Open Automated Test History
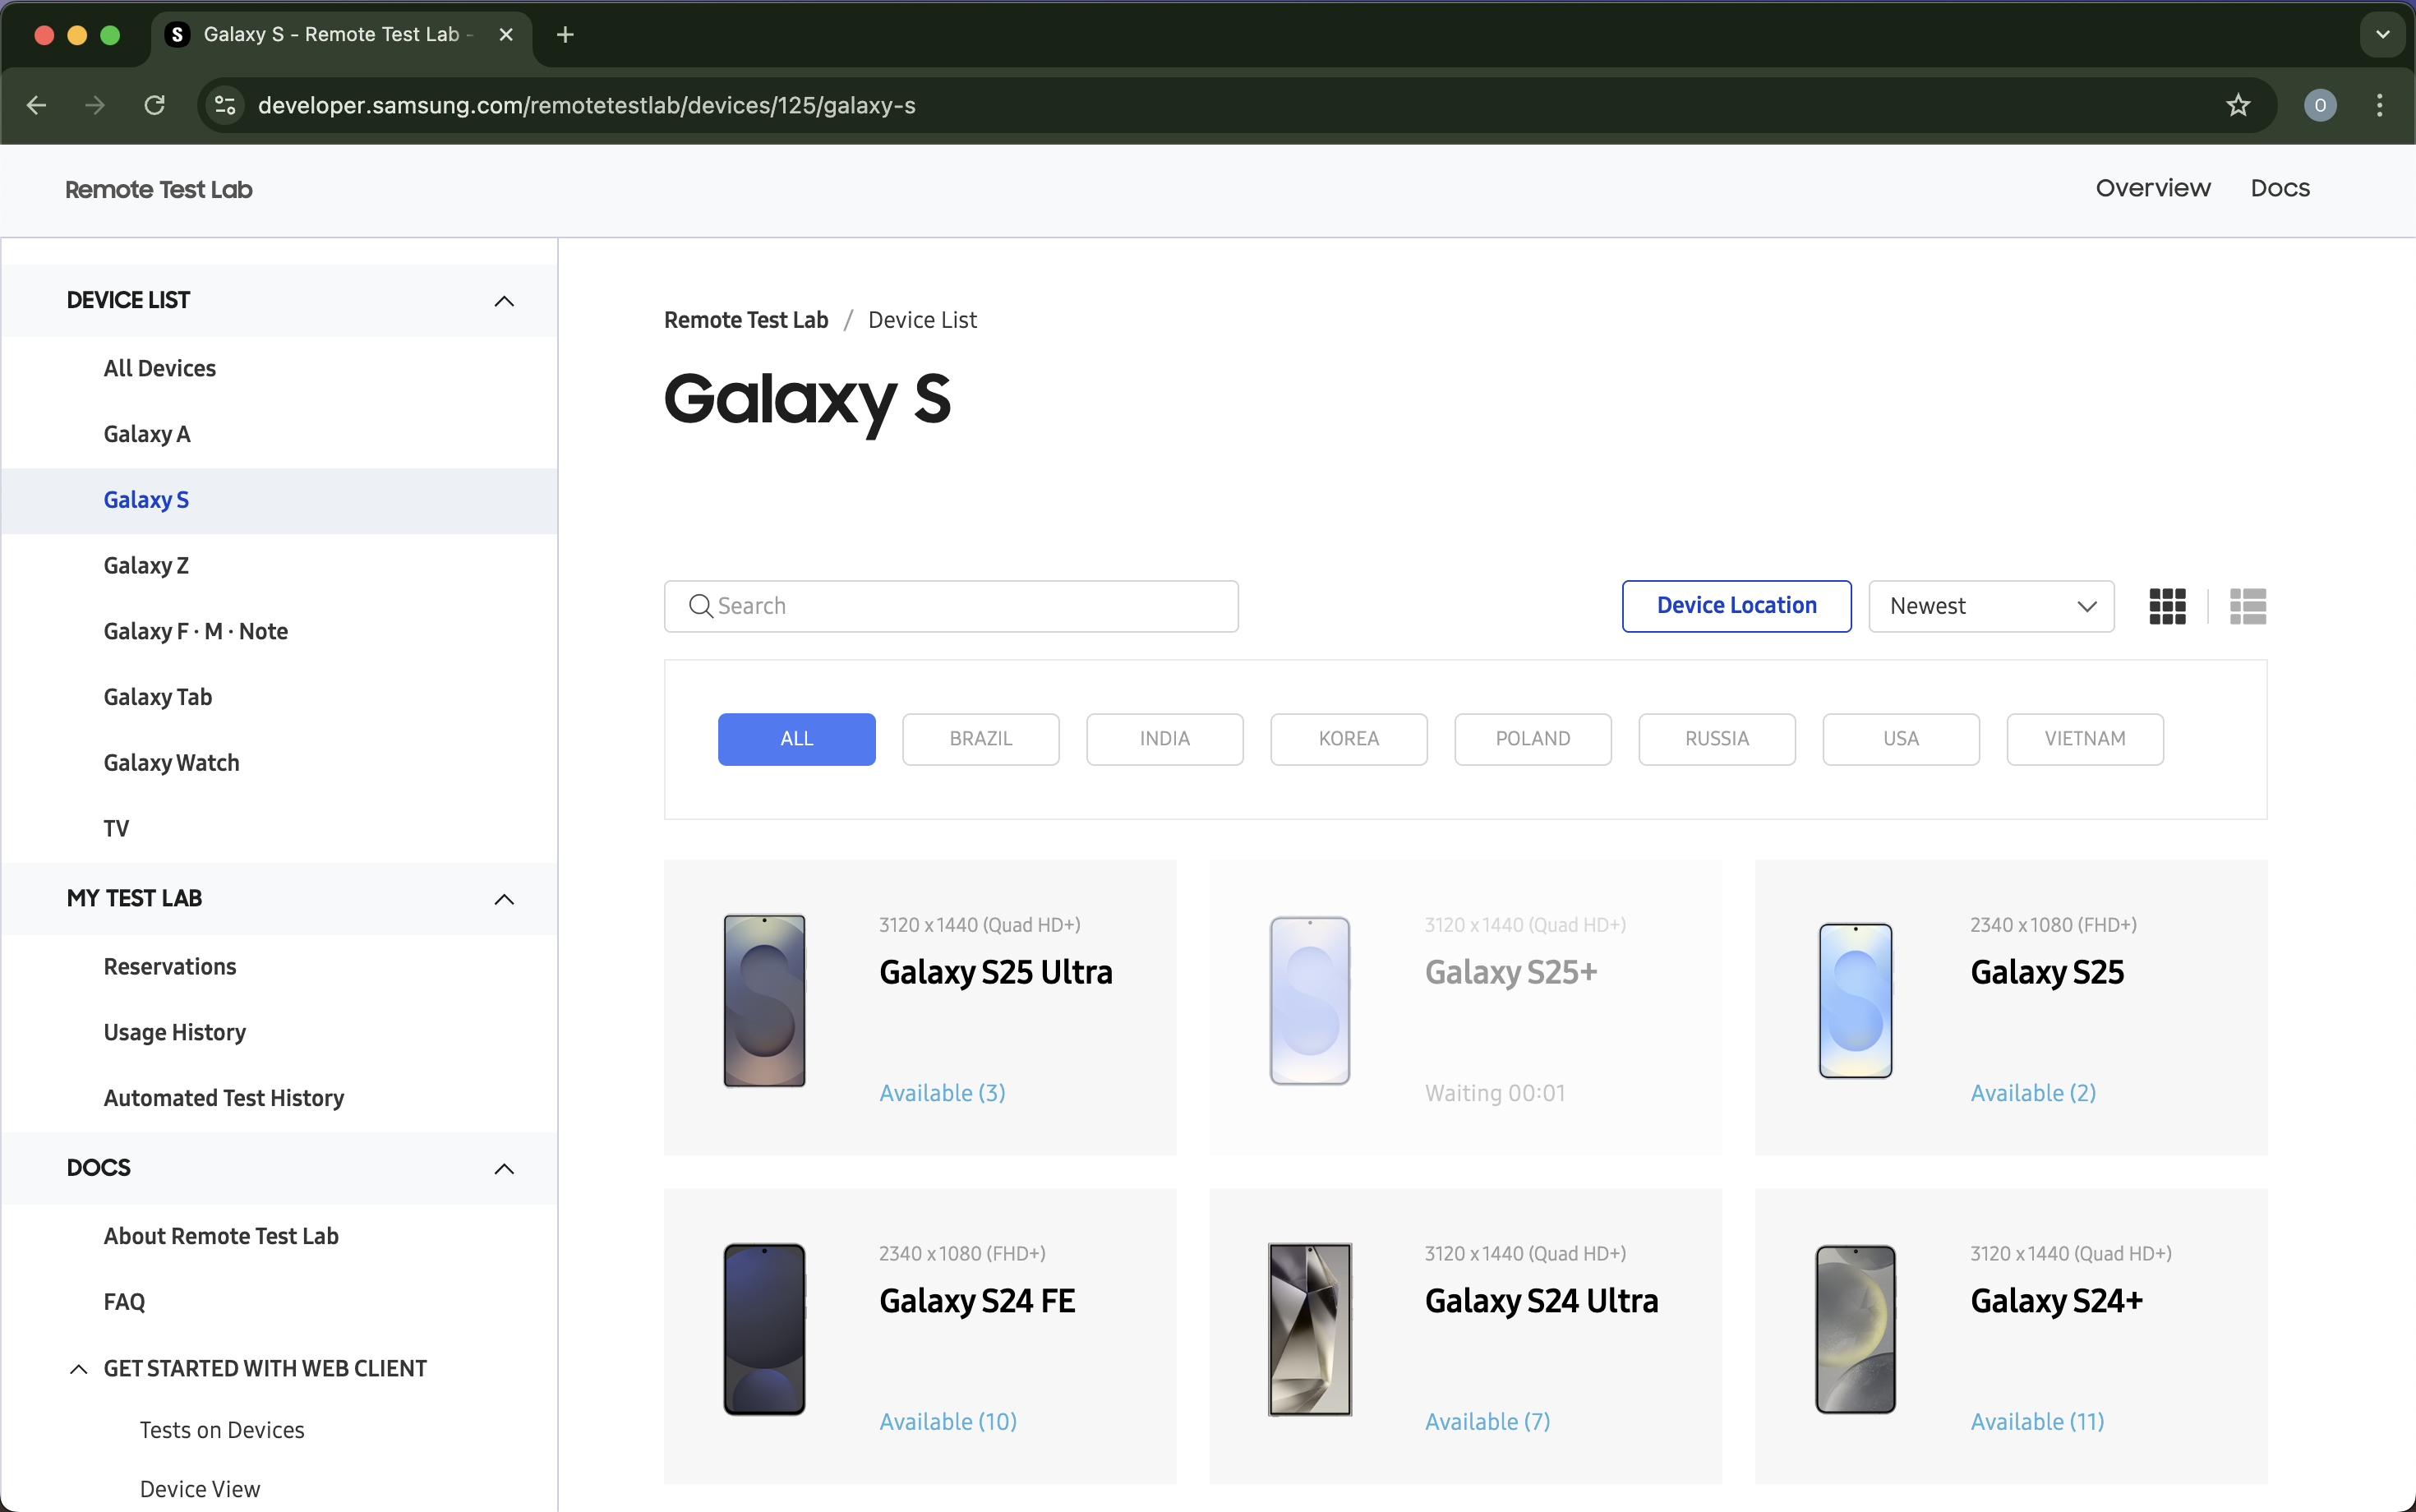Screen dimensions: 2416x1512 (223, 1098)
